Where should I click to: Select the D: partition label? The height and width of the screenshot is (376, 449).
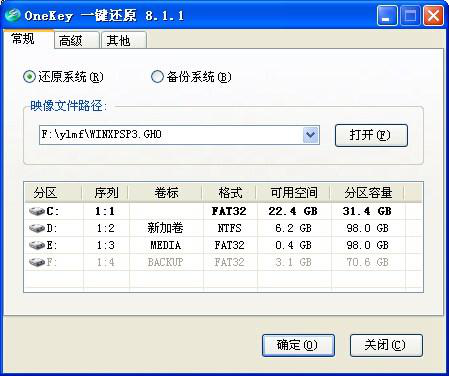(x=52, y=228)
